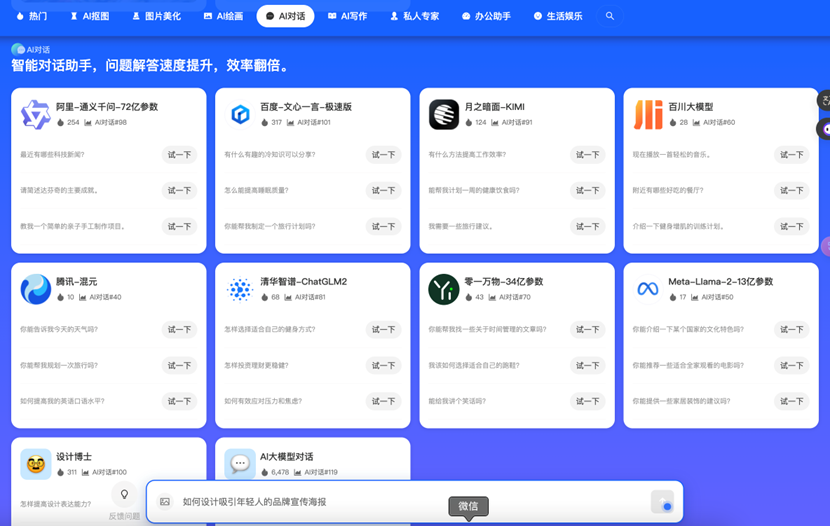Open the 生活娱乐 tab
This screenshot has height=526, width=830.
coord(558,16)
